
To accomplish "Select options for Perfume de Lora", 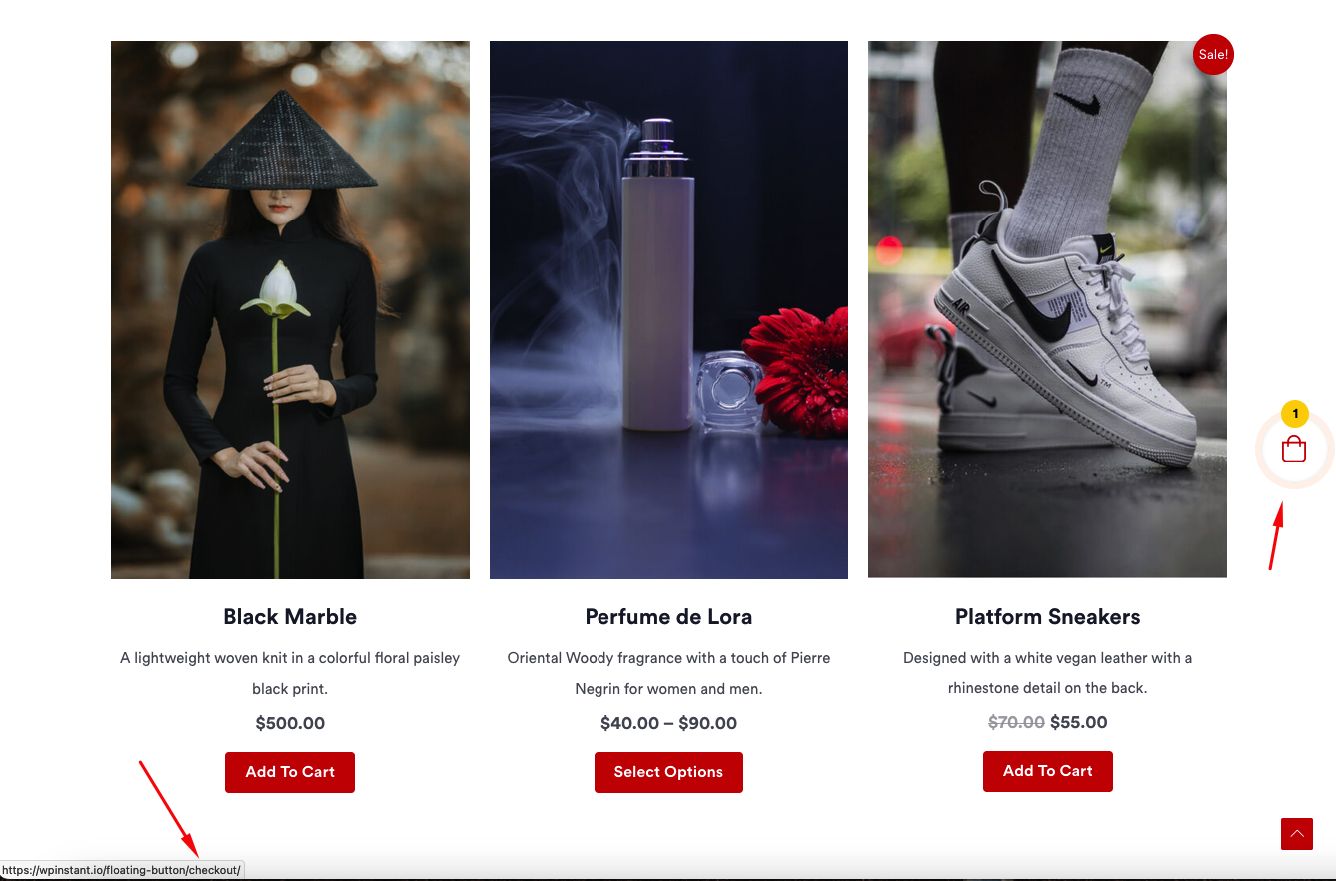I will pyautogui.click(x=668, y=772).
